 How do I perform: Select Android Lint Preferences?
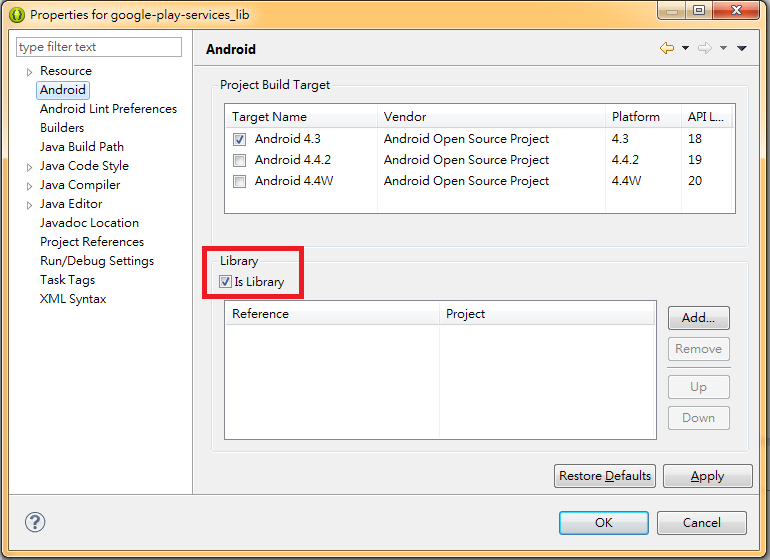pos(109,109)
